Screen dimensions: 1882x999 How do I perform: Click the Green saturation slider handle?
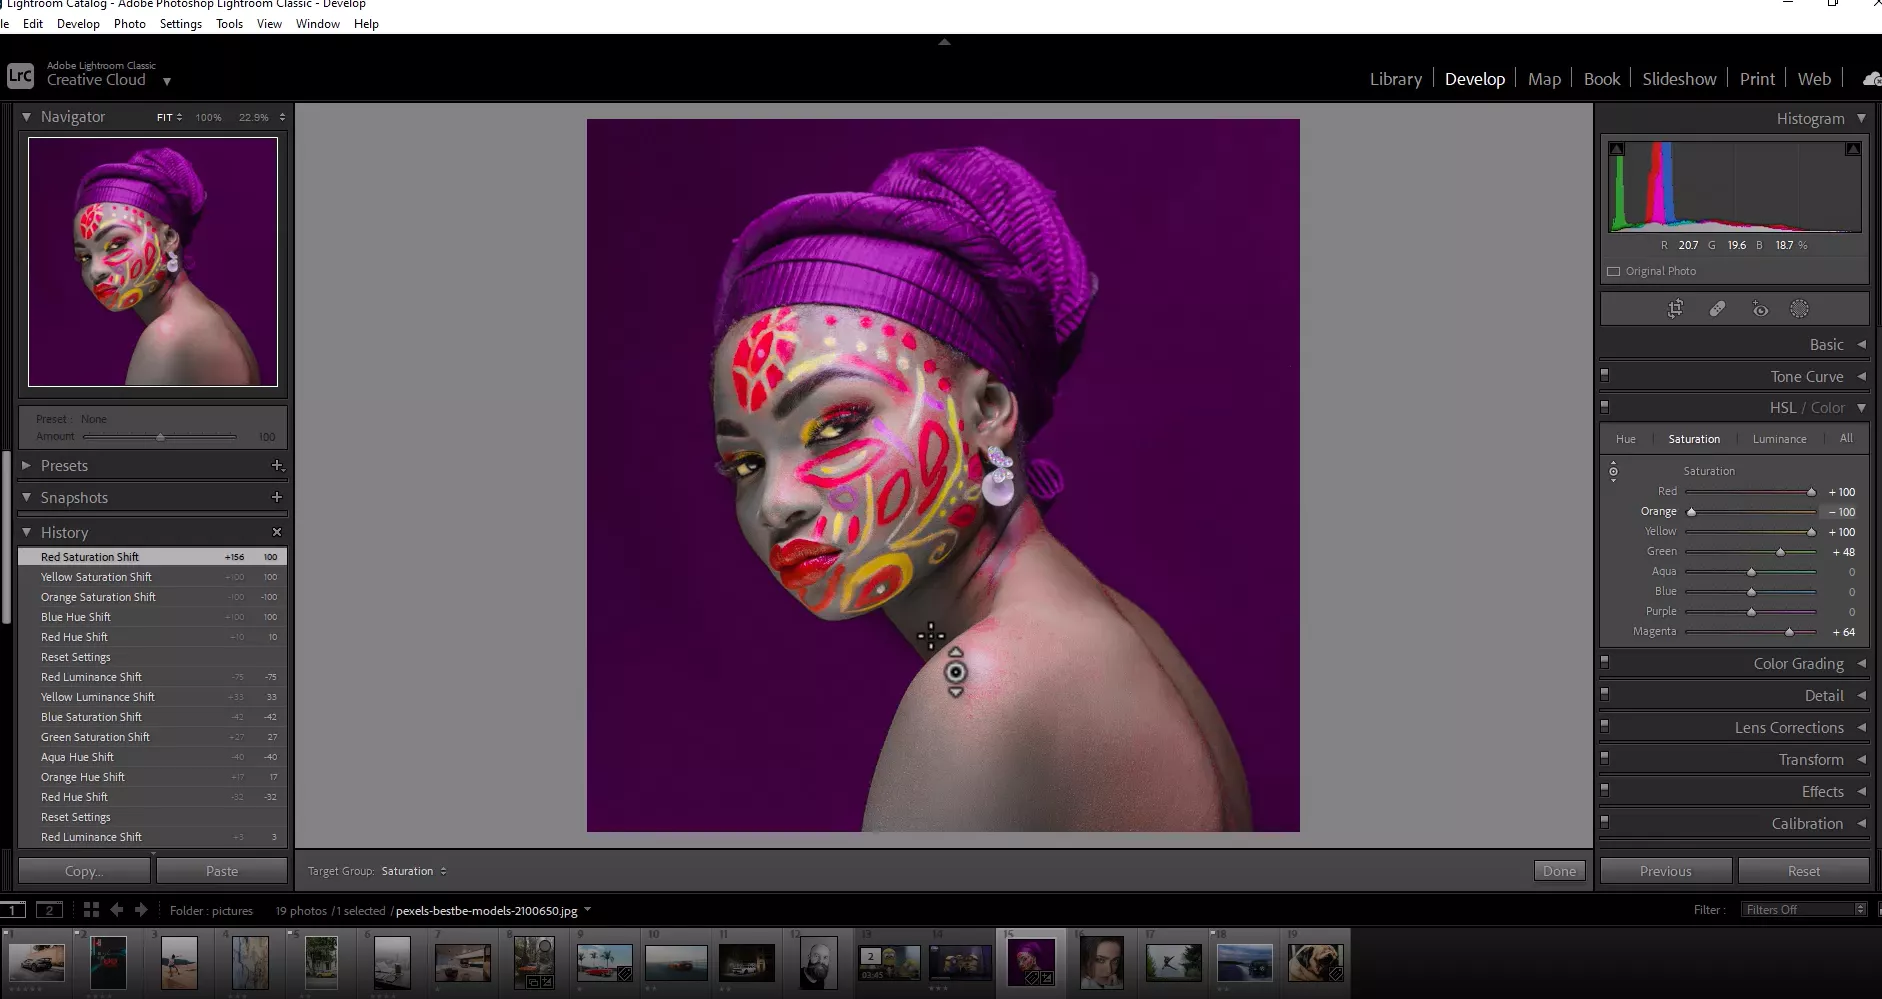1780,552
